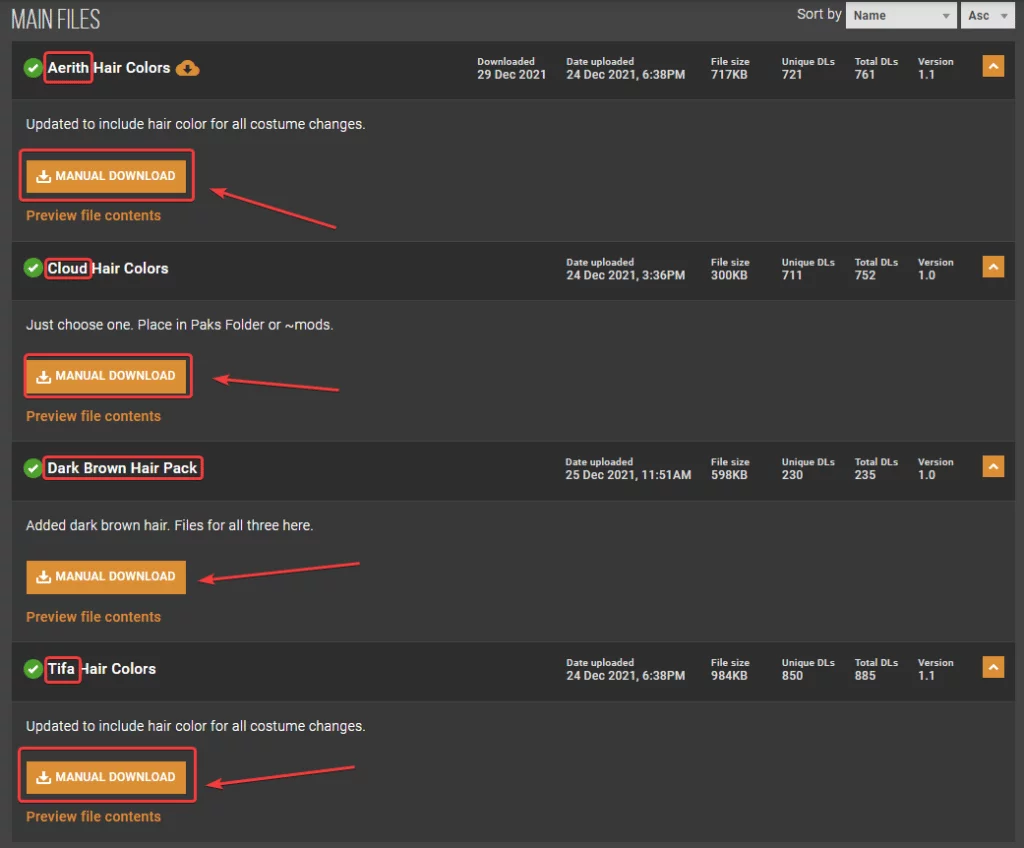The width and height of the screenshot is (1024, 848).
Task: Open the Sort by Name dropdown
Action: (900, 15)
